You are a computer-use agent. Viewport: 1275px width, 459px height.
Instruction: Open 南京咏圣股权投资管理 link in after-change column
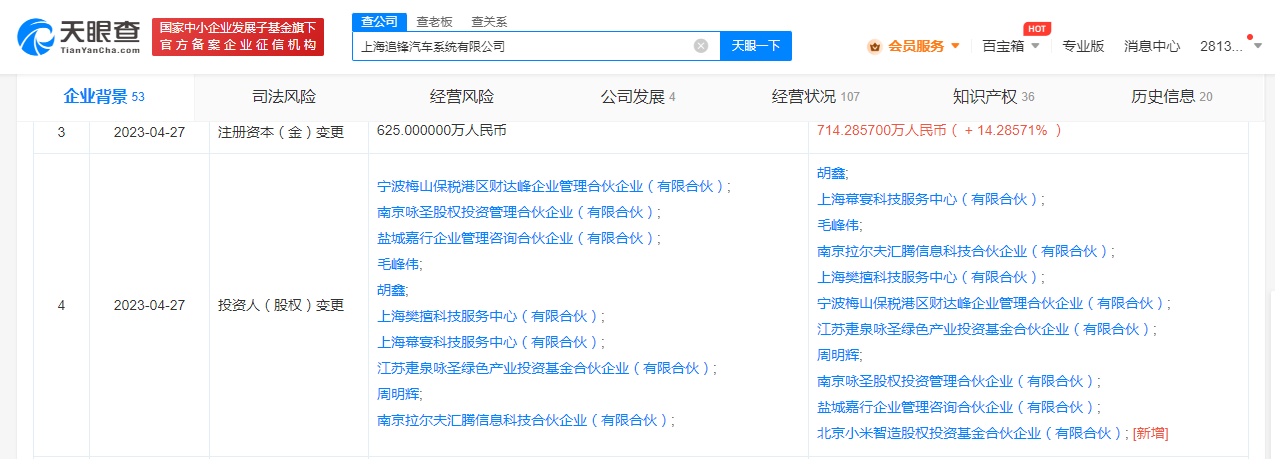[x=956, y=381]
